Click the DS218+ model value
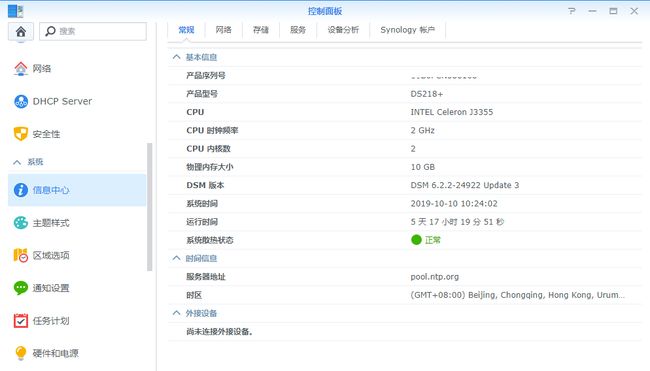Screen dimensions: 650x371 click(x=427, y=94)
